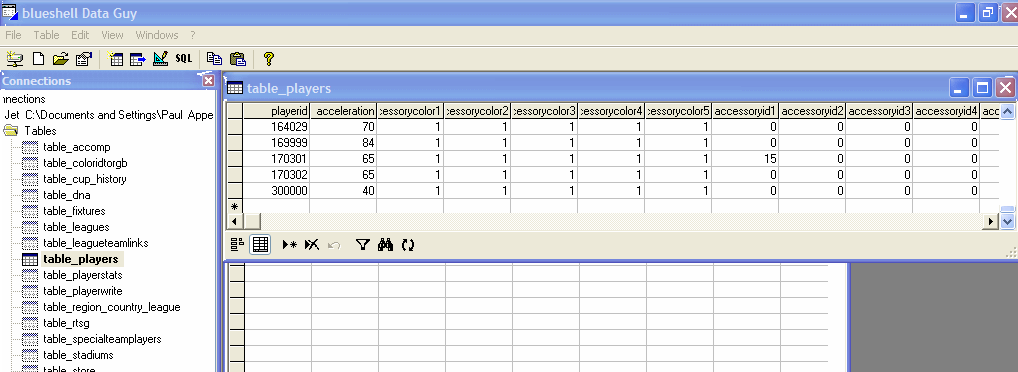Click the copy toolbar icon
Viewport: 1018px width, 372px height.
click(215, 59)
